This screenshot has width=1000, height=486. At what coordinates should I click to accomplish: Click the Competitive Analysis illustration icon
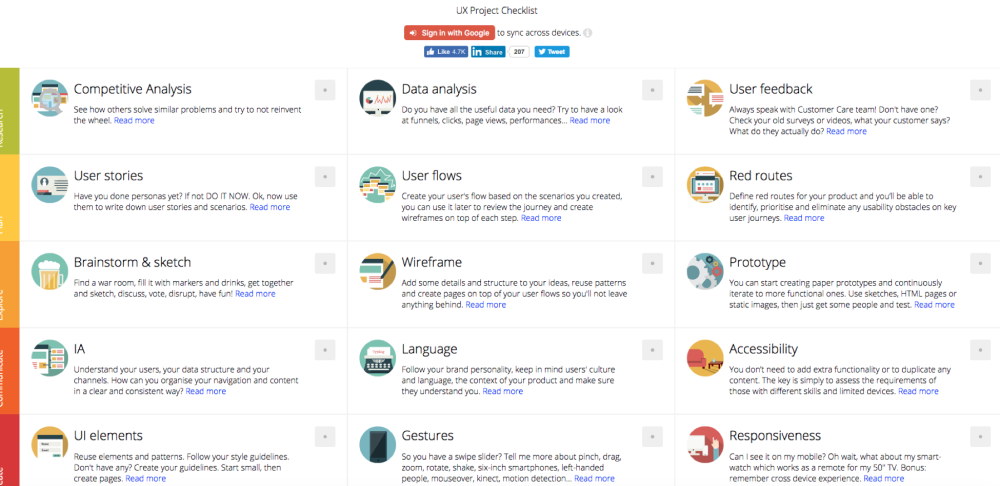50,98
